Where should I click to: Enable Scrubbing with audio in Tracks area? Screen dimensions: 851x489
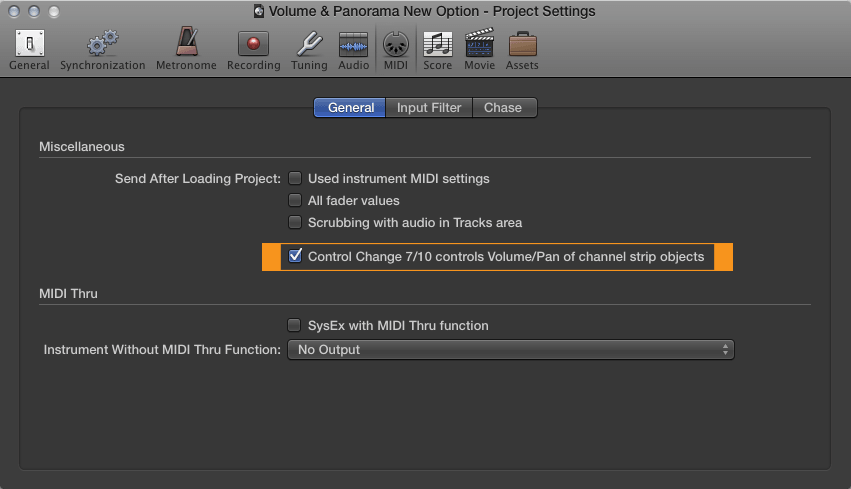point(295,222)
